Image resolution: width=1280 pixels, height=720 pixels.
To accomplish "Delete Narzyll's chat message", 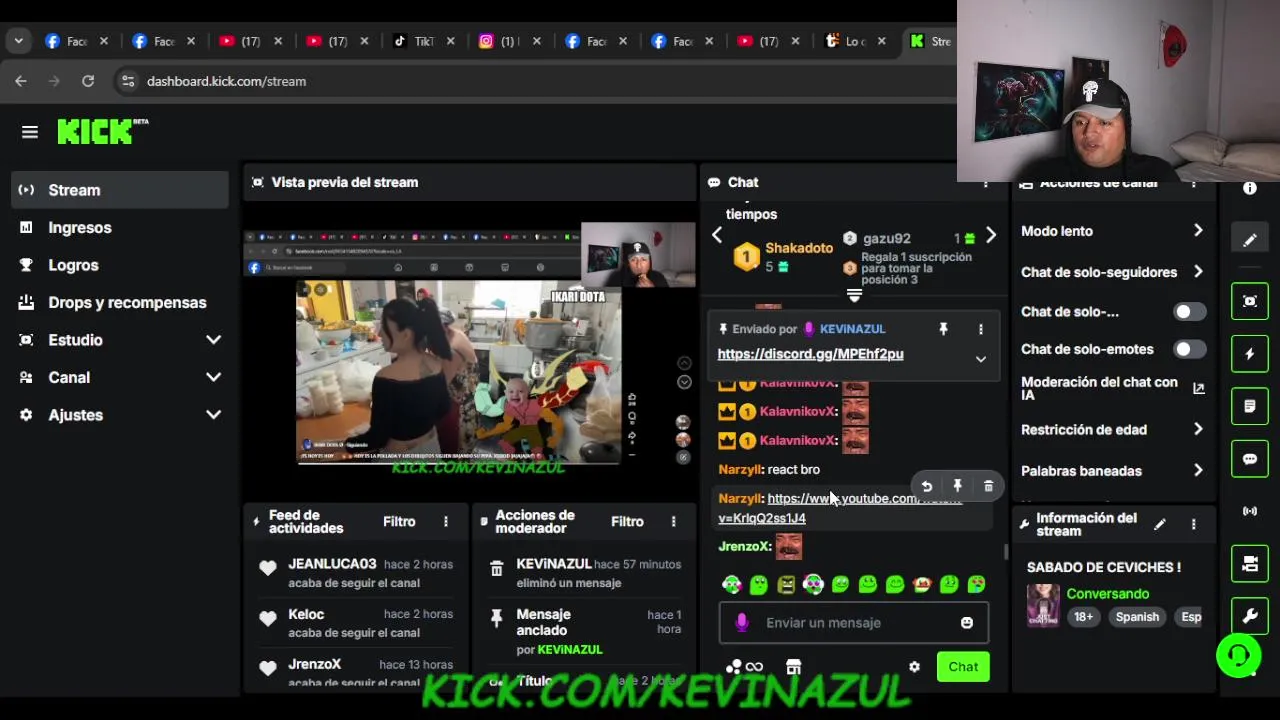I will 988,486.
